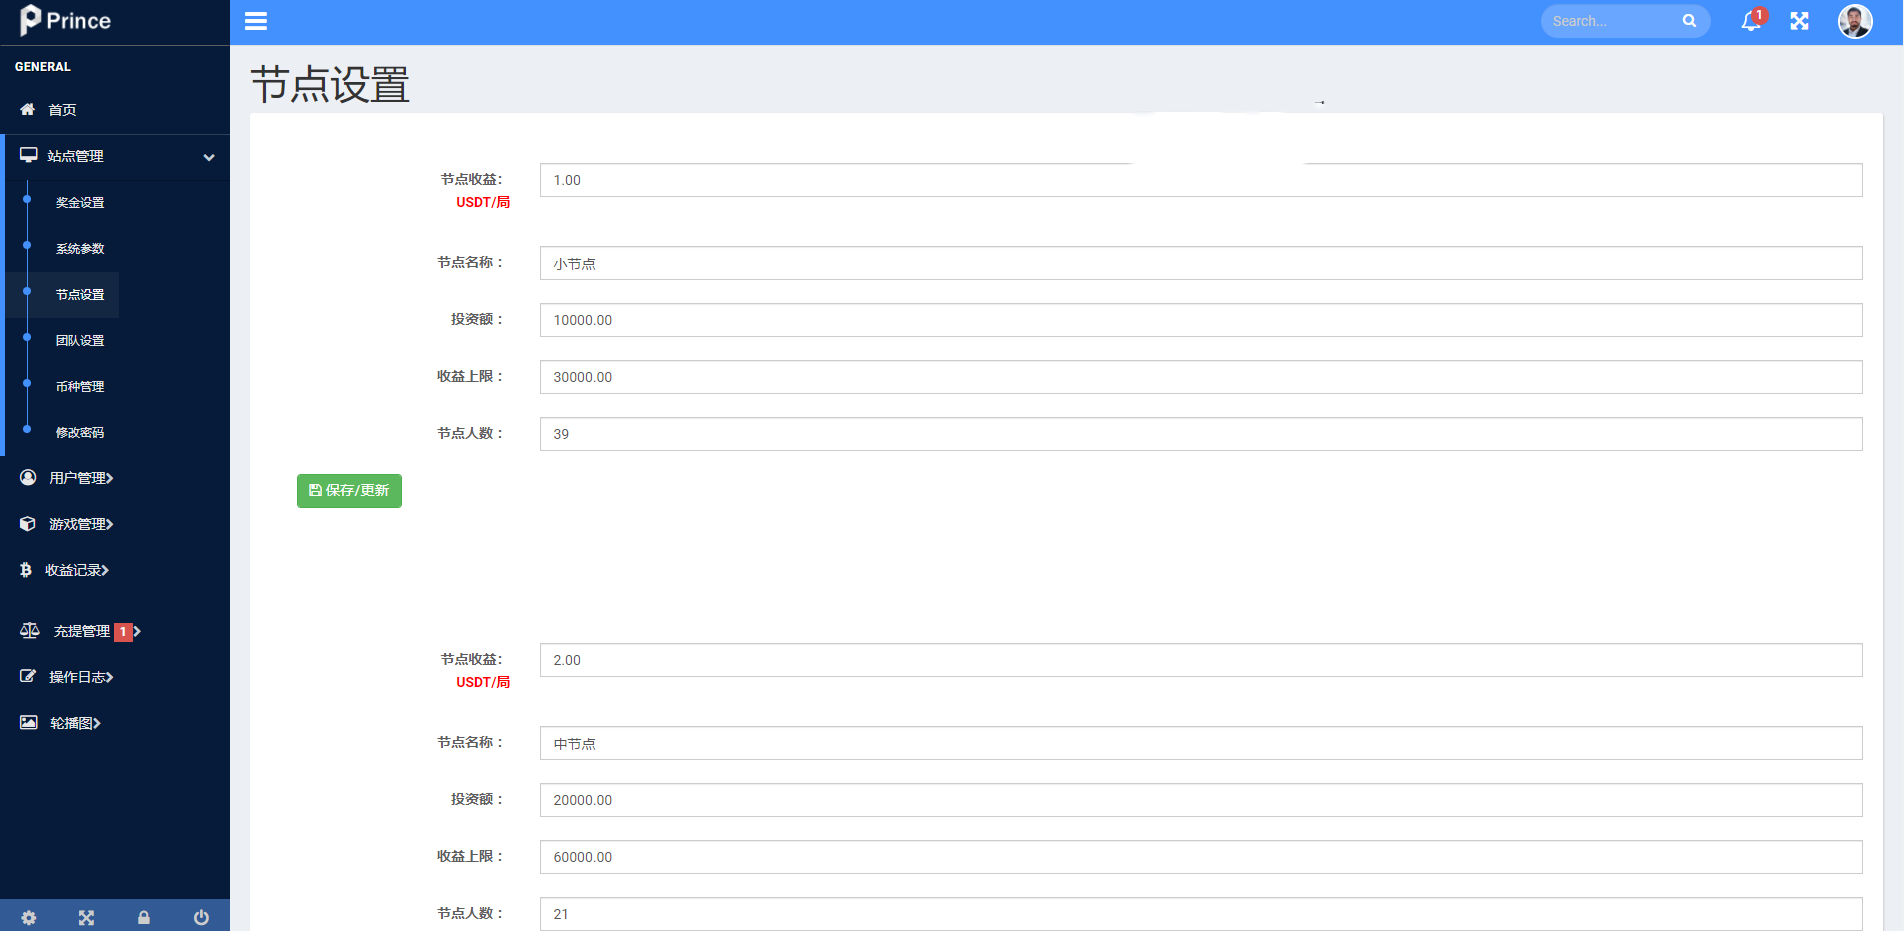Click the 节点名称 field containing 小节点

click(1200, 263)
